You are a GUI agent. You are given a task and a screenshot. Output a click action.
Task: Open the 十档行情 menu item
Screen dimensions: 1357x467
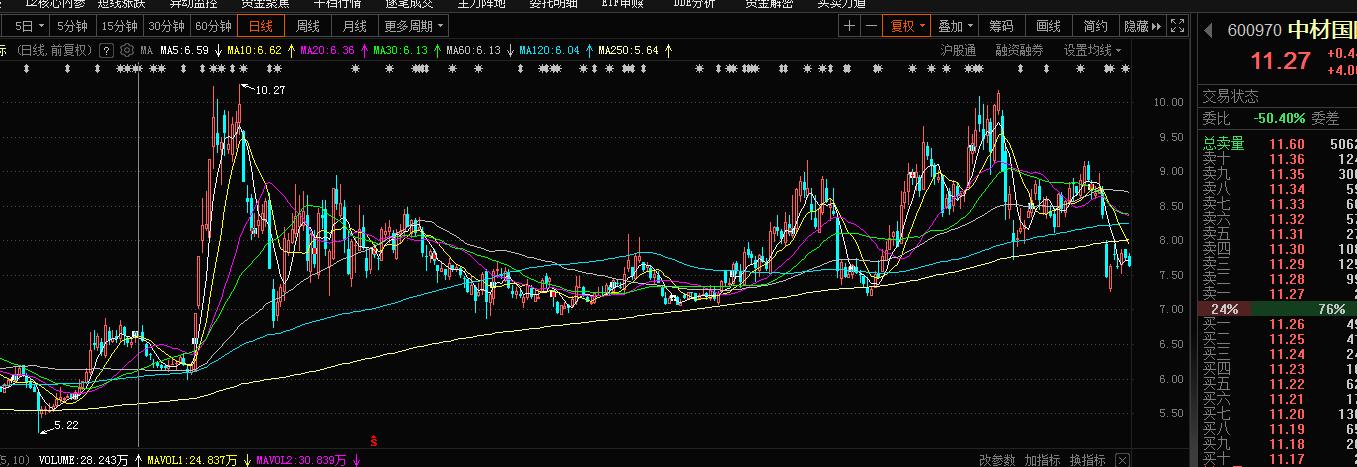337,4
